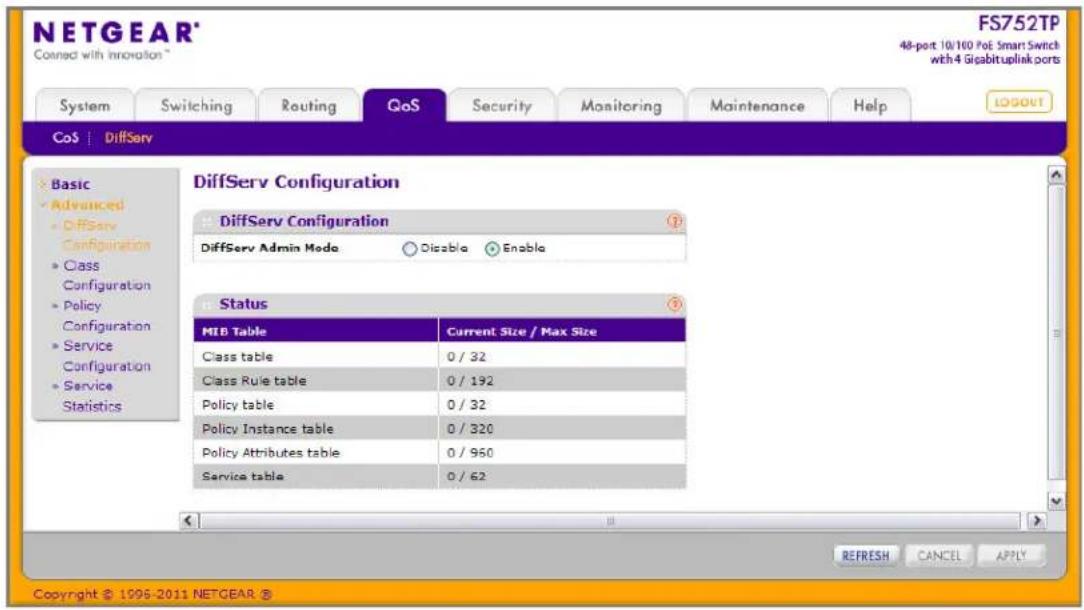Expand the Basic menu section
Screen dimensions: 1084x610
point(70,185)
